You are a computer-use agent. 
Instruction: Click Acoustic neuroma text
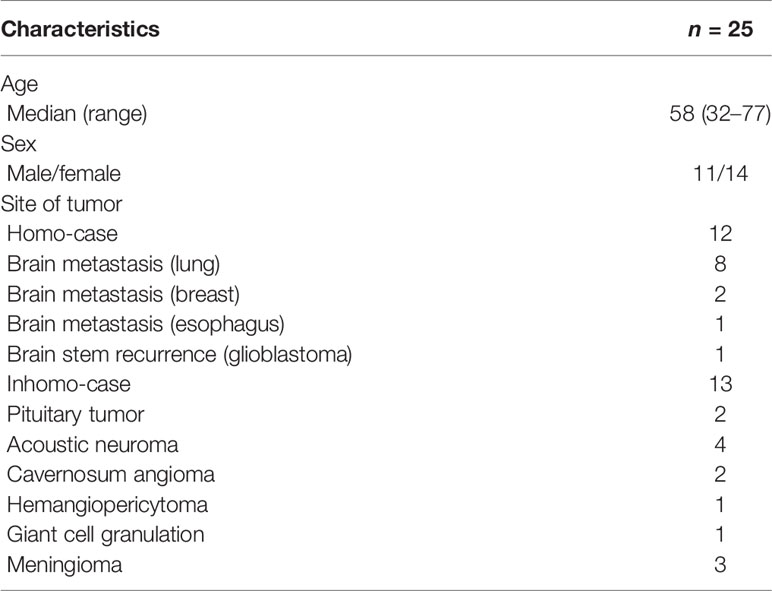[93, 445]
